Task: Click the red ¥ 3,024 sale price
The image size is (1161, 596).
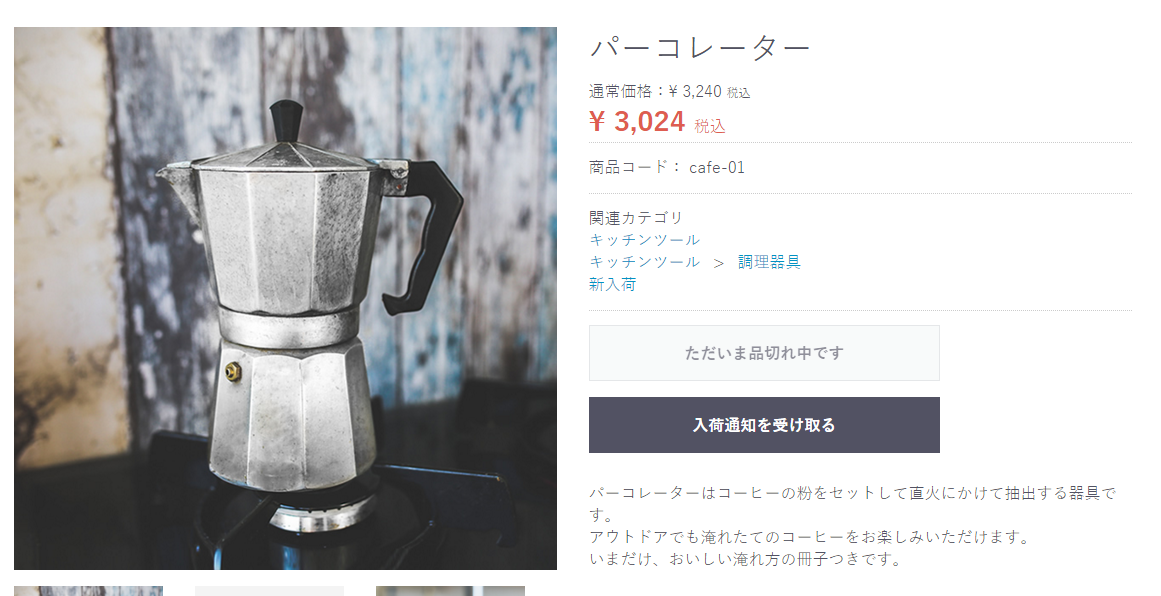Action: click(638, 121)
